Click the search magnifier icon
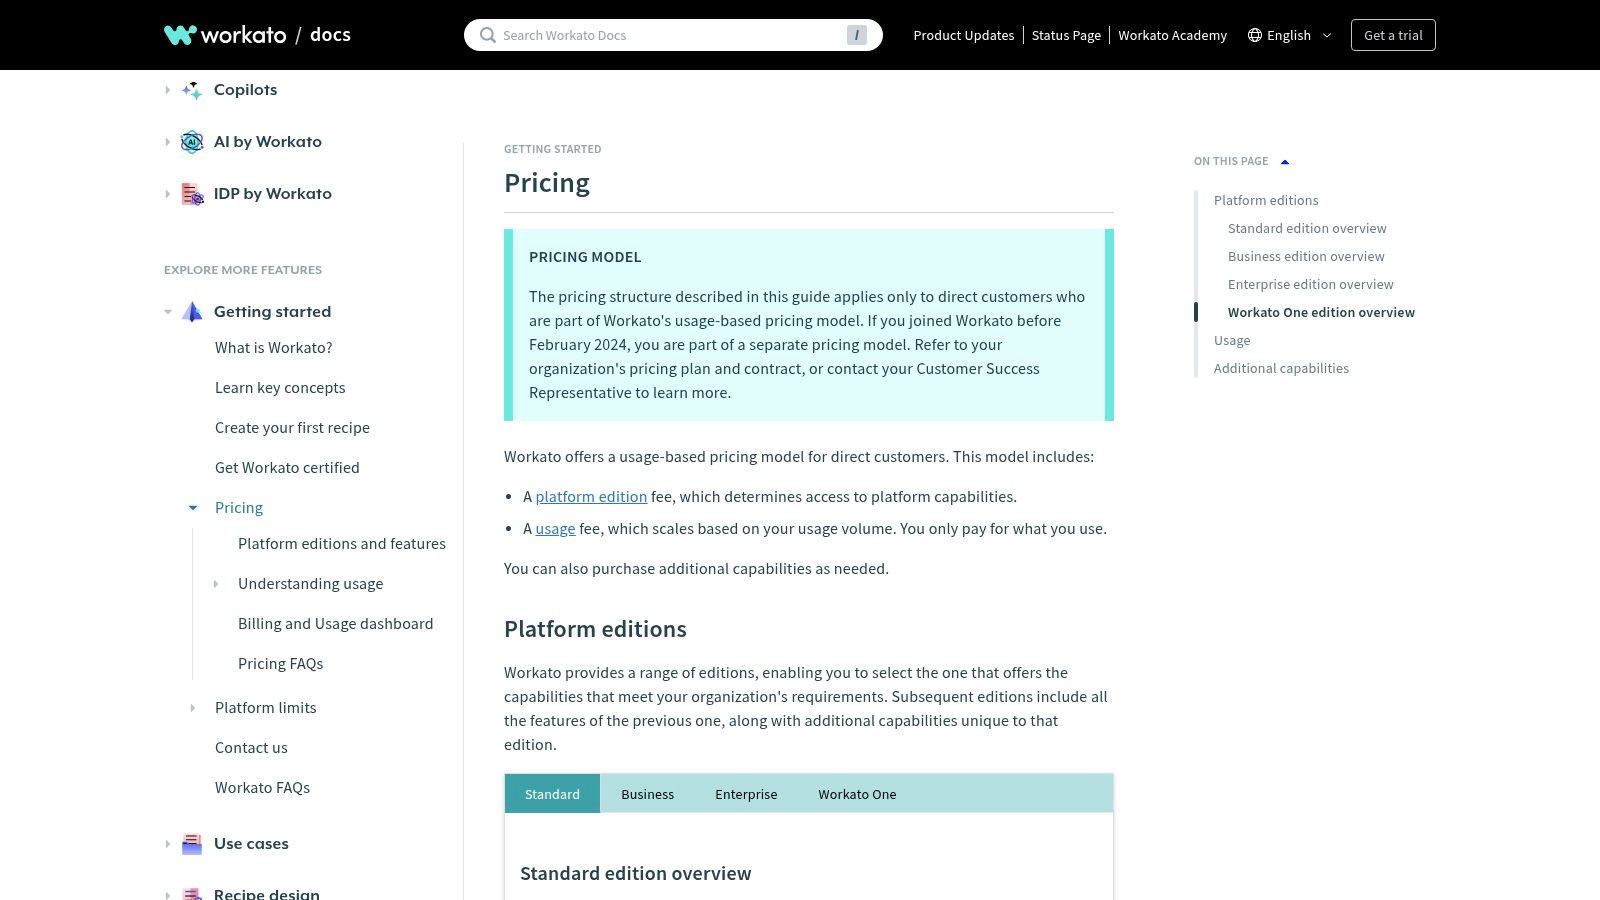 (x=487, y=34)
